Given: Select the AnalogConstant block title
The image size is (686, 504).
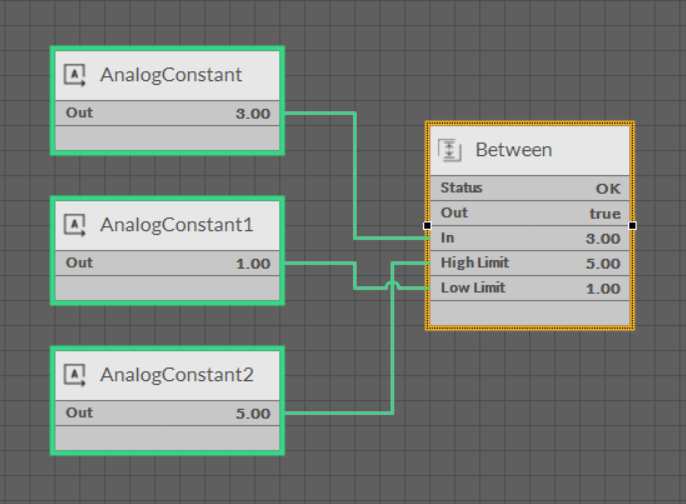Looking at the screenshot, I should 171,75.
